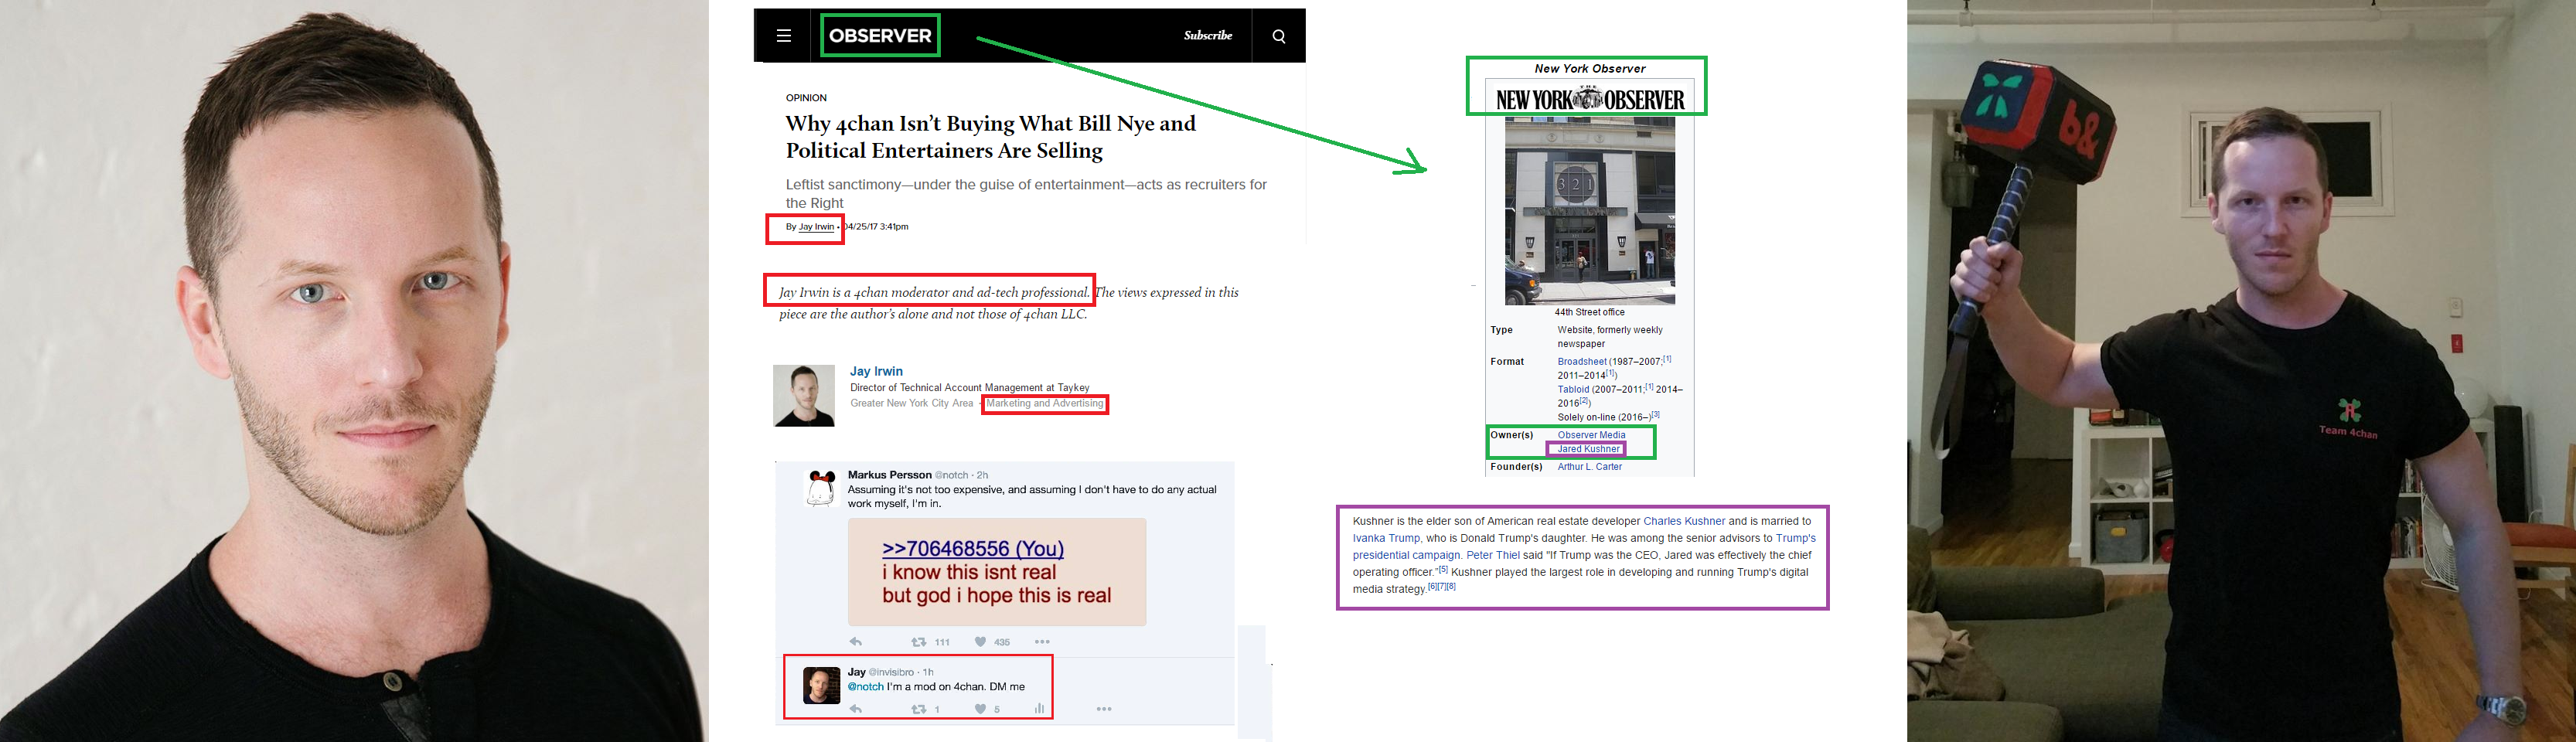Image resolution: width=2576 pixels, height=742 pixels.
Task: Open the Markus Persson display name
Action: (x=890, y=475)
